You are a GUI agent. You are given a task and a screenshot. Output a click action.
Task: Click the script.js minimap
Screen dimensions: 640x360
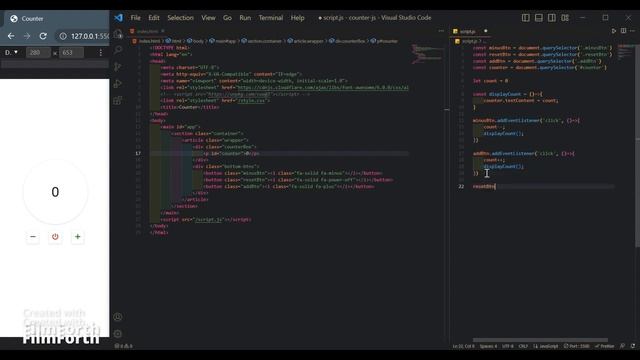[x=626, y=51]
